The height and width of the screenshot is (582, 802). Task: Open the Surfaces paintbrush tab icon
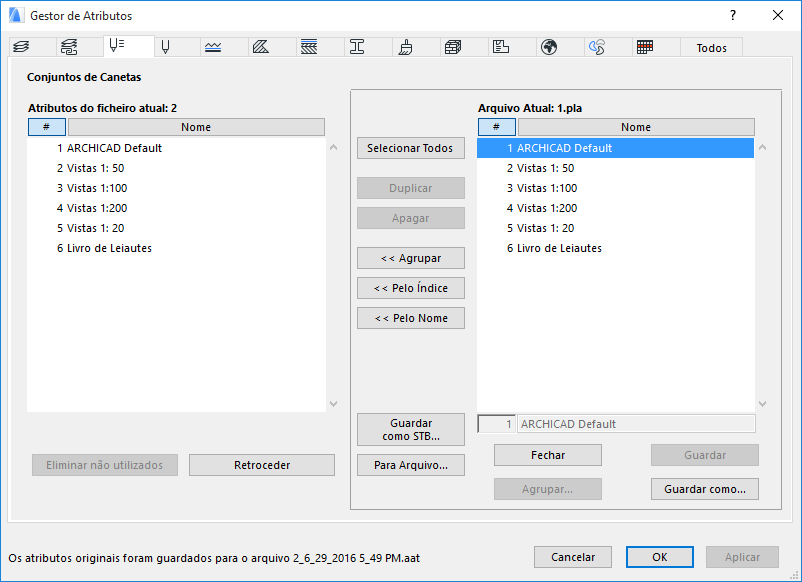tap(405, 47)
